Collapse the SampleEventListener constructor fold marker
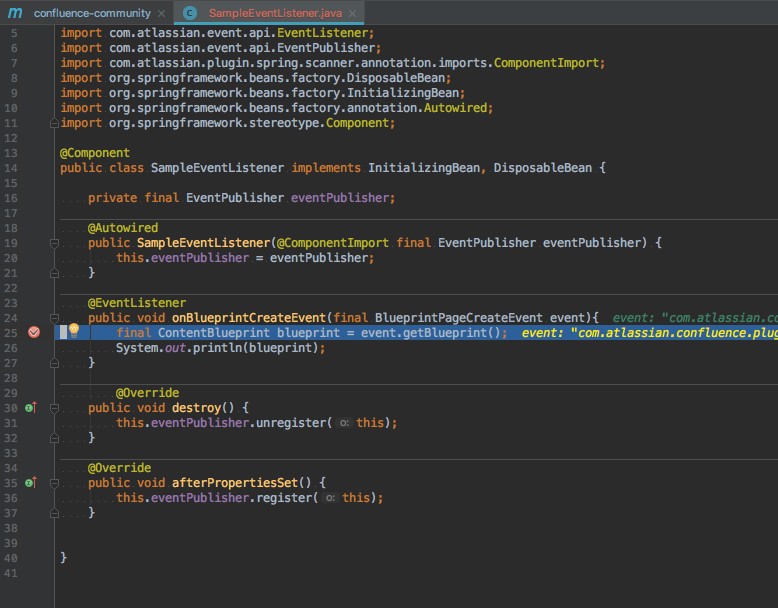778x608 pixels. pyautogui.click(x=54, y=243)
